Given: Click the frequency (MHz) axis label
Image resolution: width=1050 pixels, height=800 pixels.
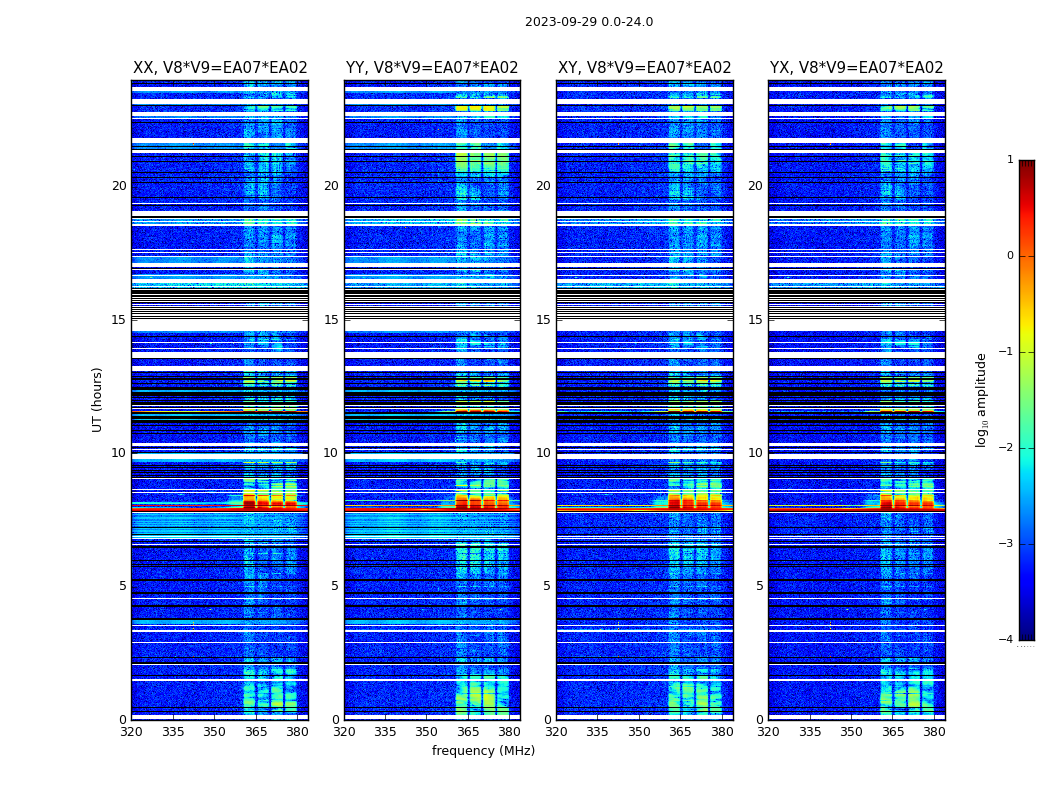Looking at the screenshot, I should pyautogui.click(x=483, y=750).
